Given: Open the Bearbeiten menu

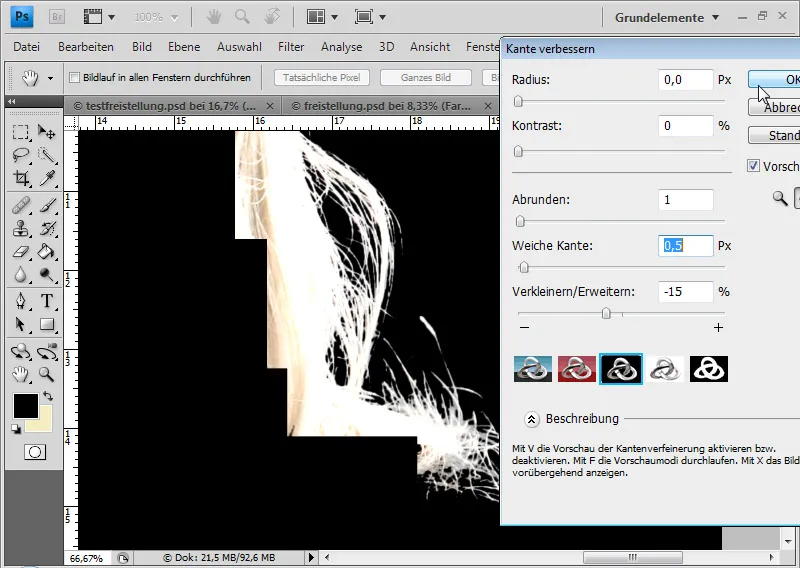Looking at the screenshot, I should click(86, 47).
